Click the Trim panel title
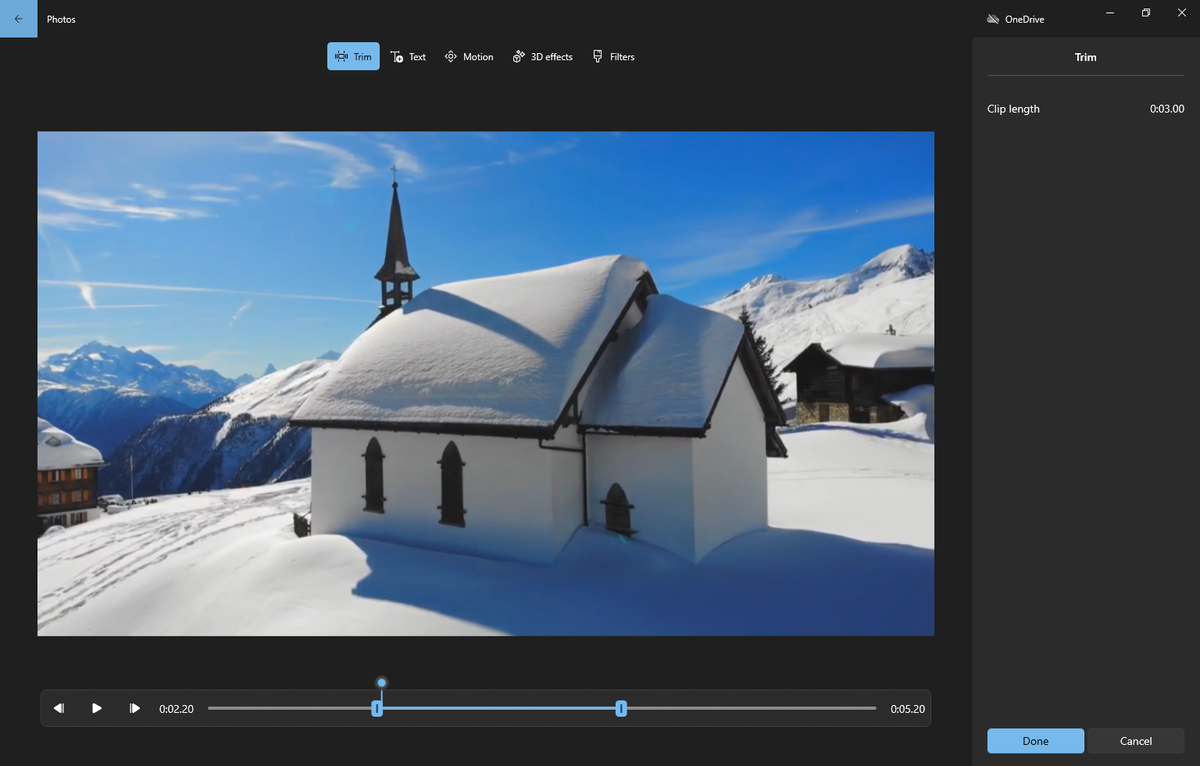Viewport: 1200px width, 766px height. click(x=1085, y=57)
